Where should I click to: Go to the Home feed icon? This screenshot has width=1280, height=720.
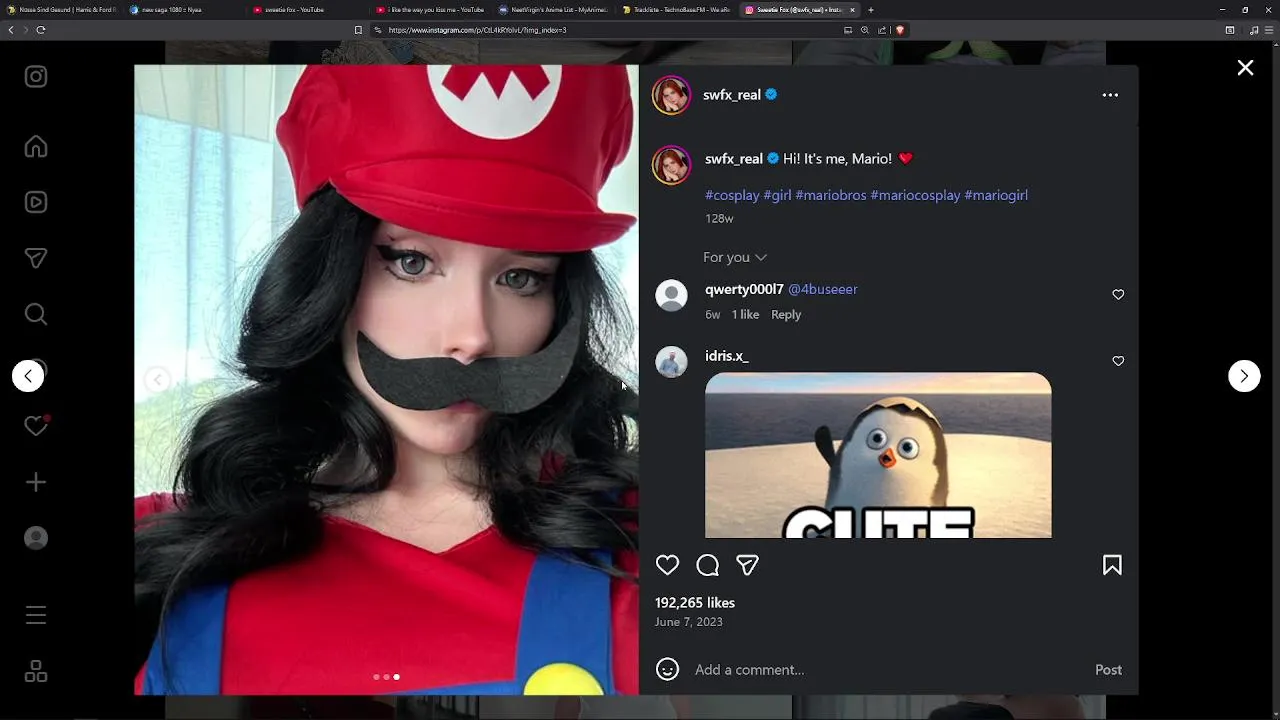36,147
